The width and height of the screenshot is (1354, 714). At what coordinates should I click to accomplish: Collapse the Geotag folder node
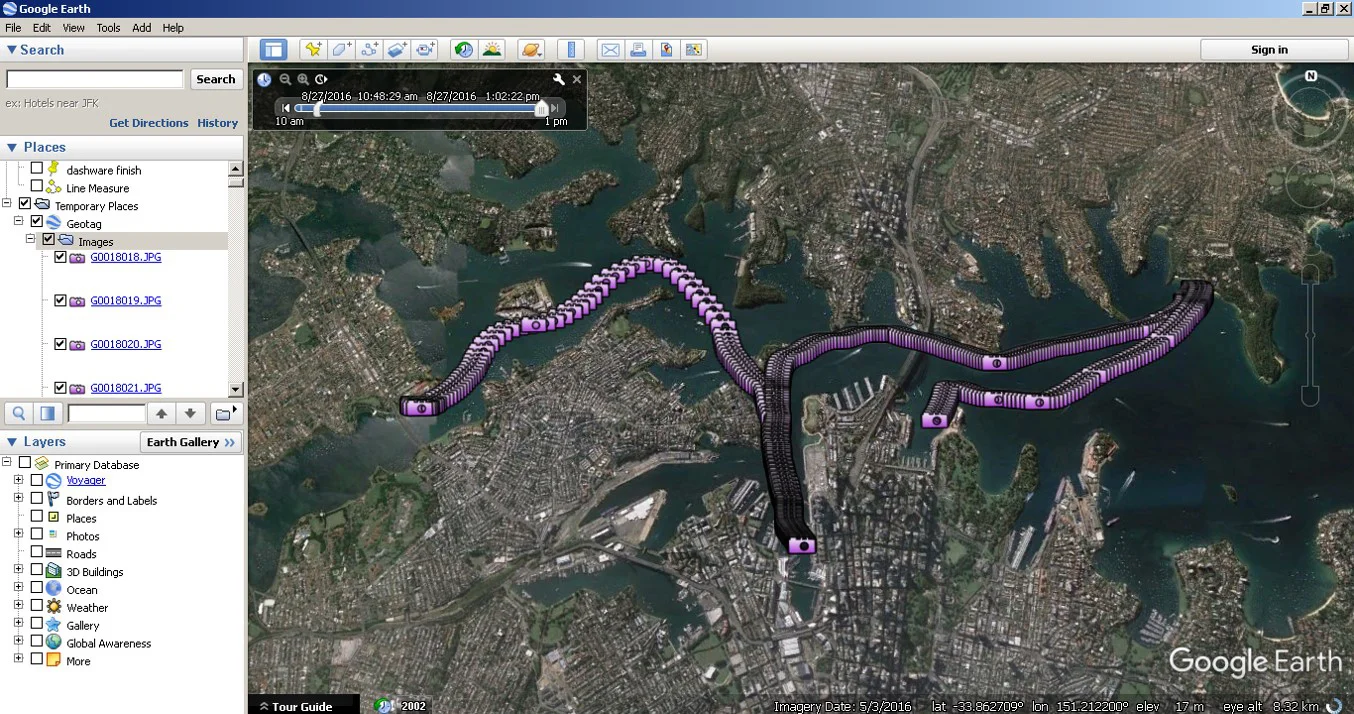point(18,221)
